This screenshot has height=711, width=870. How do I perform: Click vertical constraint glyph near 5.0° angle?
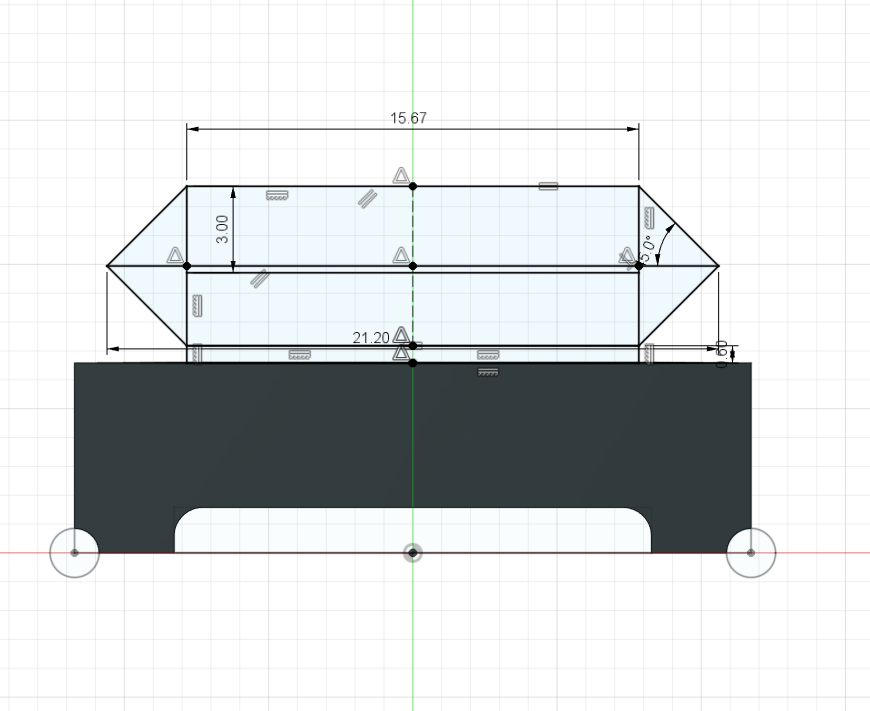(x=649, y=217)
